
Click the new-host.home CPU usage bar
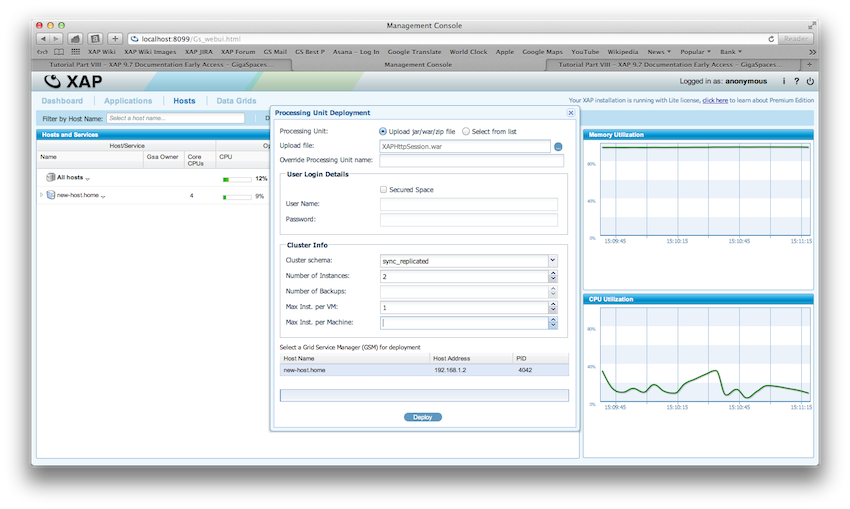coord(237,197)
